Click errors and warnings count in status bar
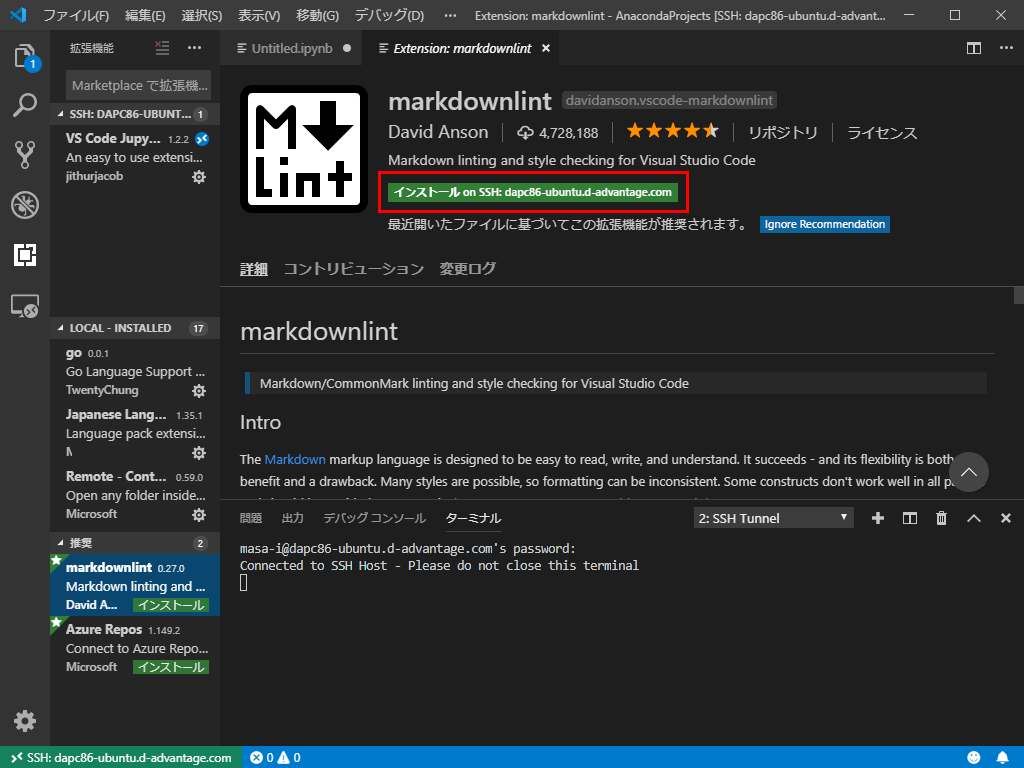1024x768 pixels. pos(276,758)
